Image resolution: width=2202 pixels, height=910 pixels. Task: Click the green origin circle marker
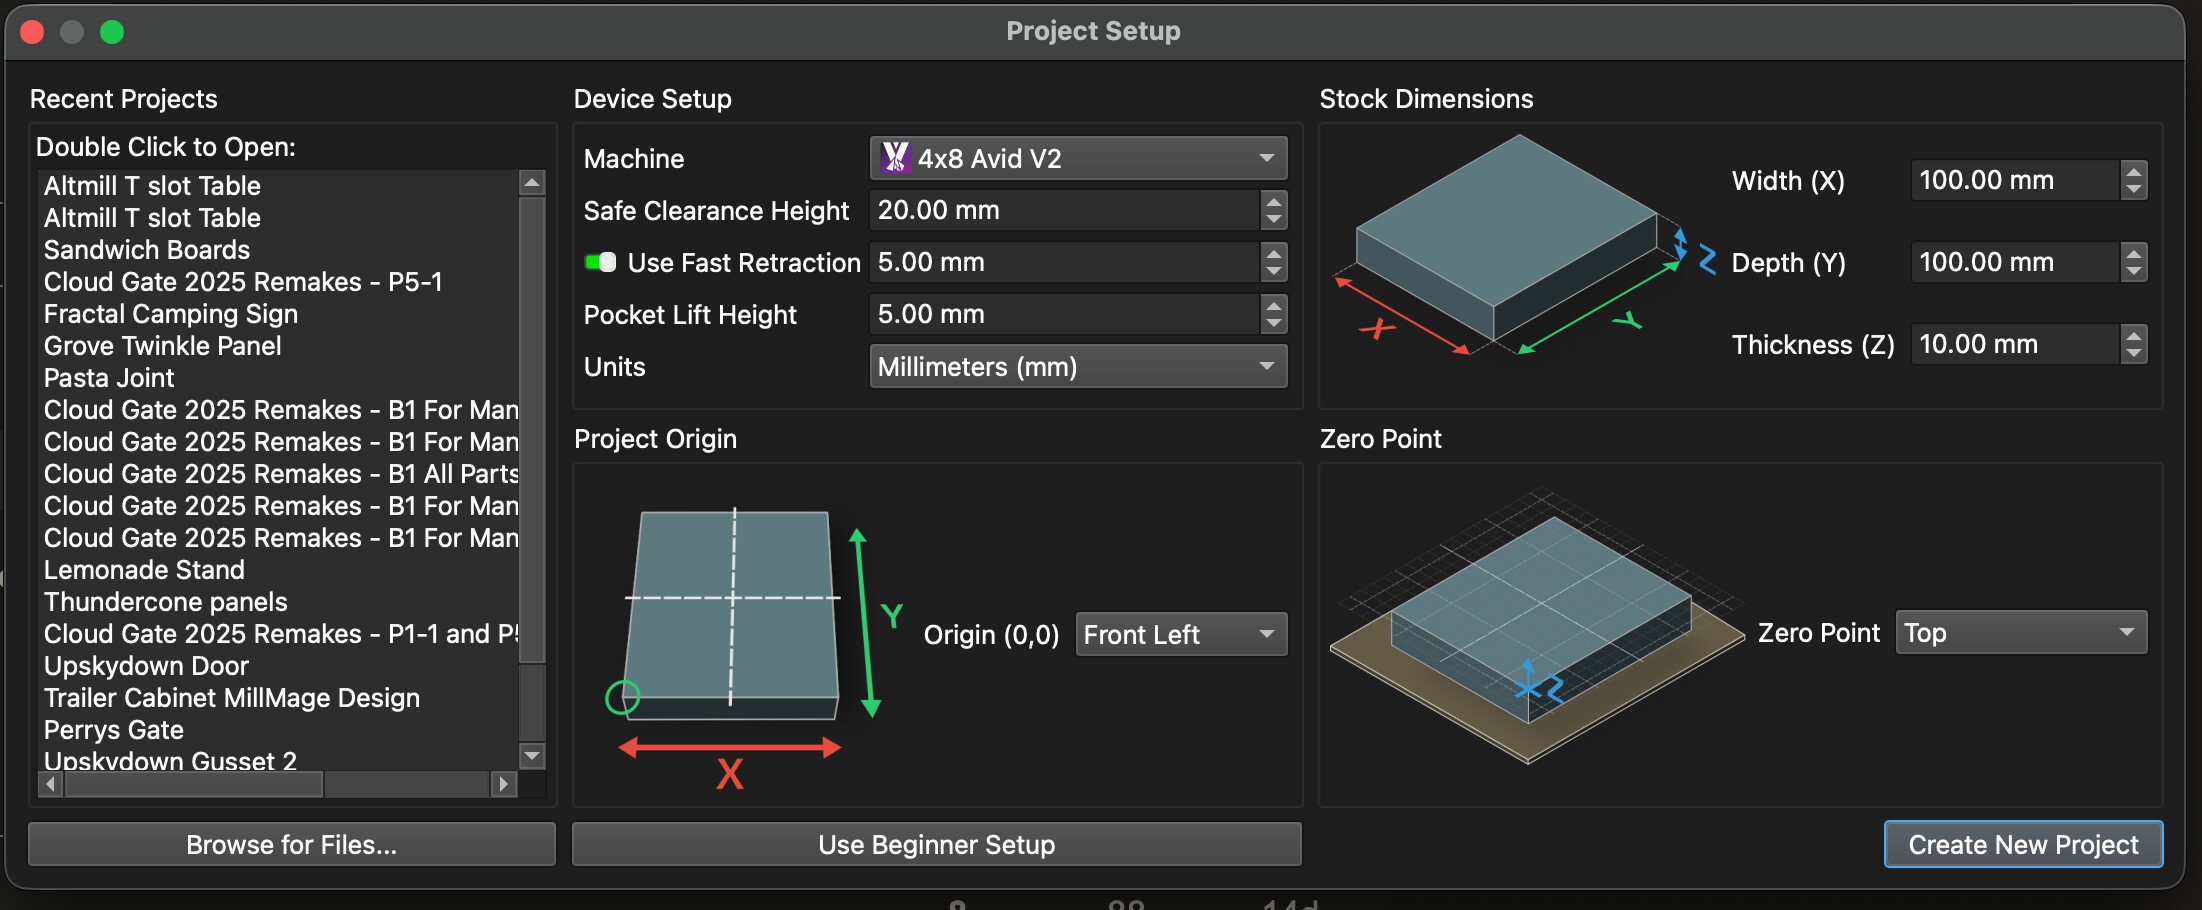pos(622,697)
